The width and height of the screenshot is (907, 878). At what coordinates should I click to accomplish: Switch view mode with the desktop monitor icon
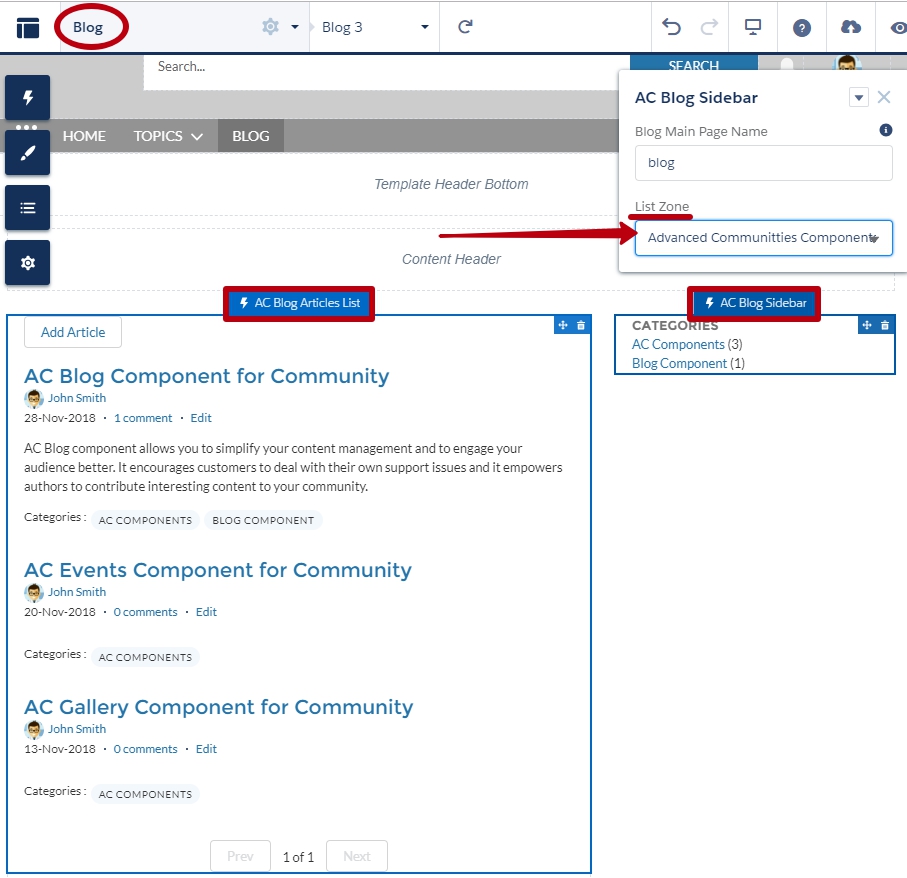pos(753,27)
